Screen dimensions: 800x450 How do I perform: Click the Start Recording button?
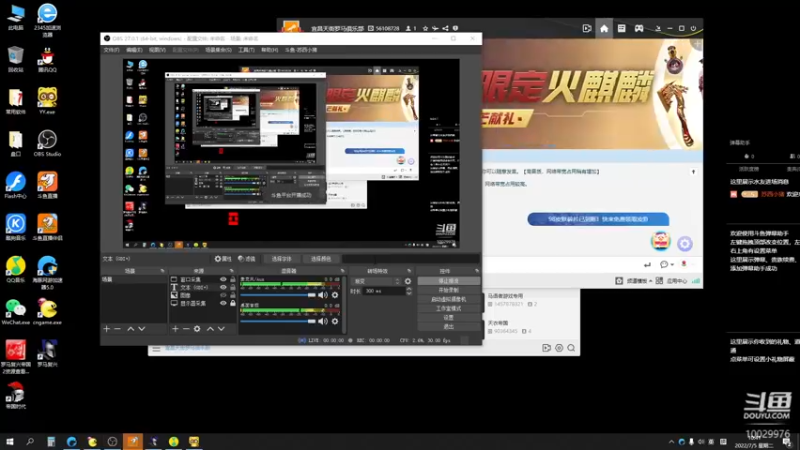[x=448, y=290]
